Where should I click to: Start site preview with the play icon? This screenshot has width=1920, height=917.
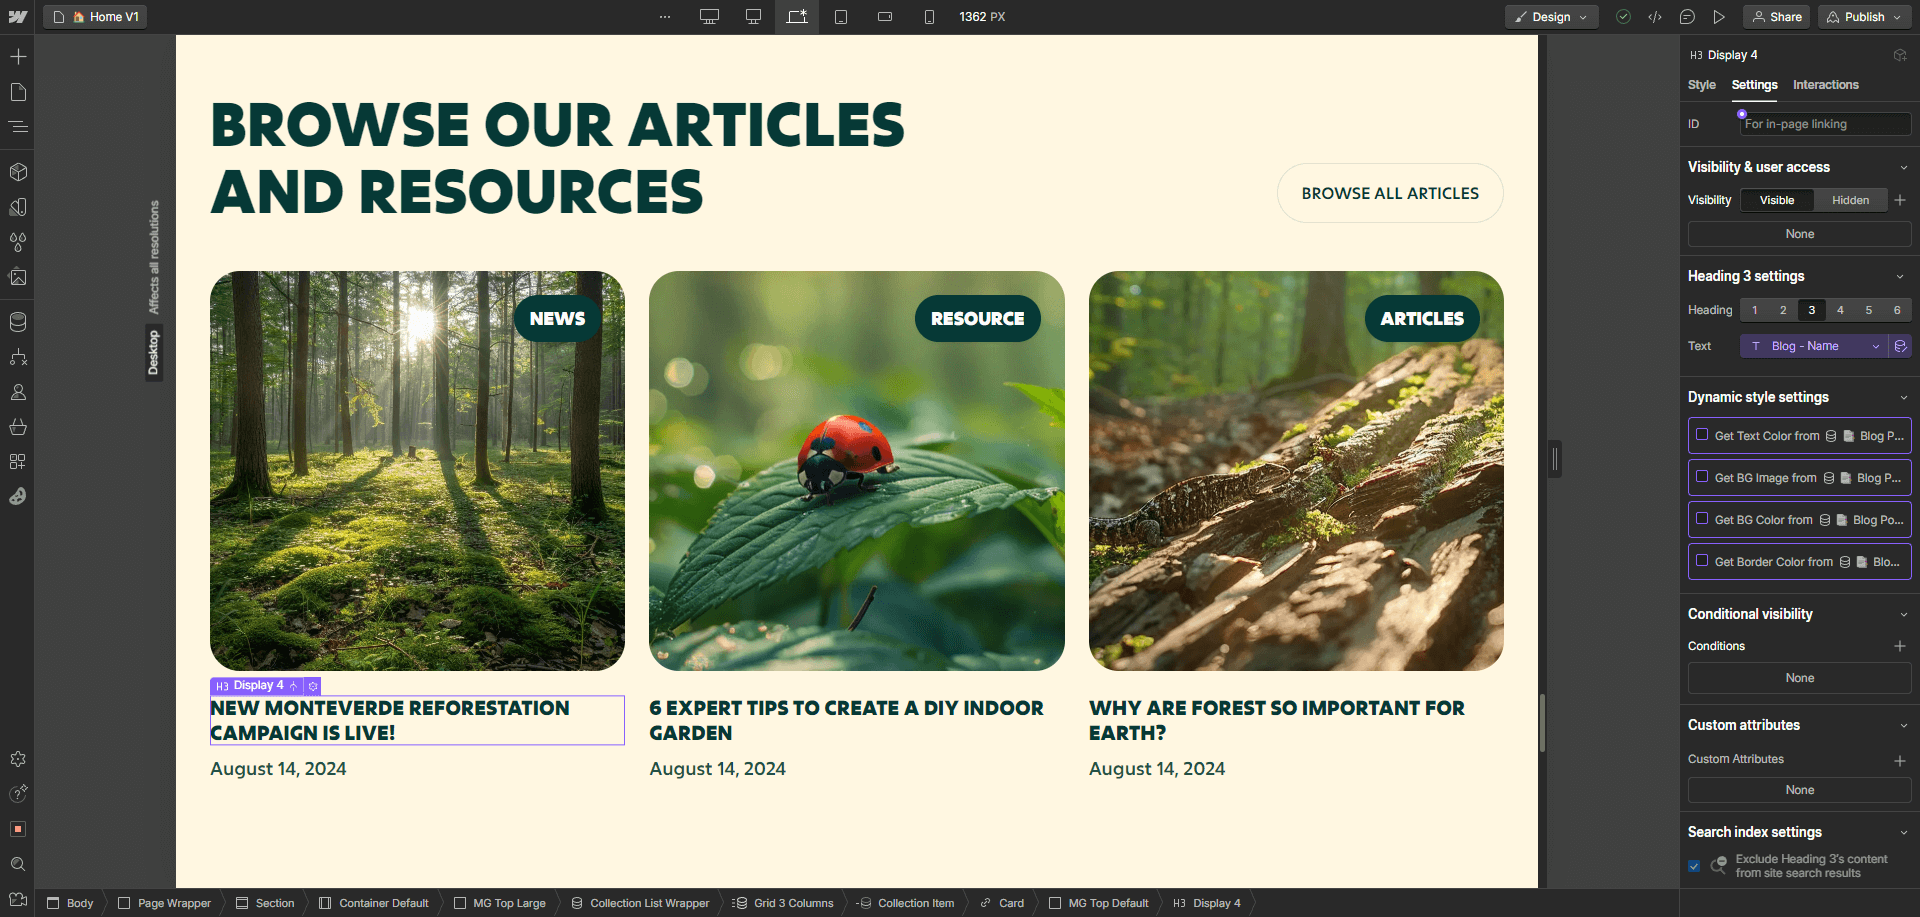pyautogui.click(x=1720, y=16)
